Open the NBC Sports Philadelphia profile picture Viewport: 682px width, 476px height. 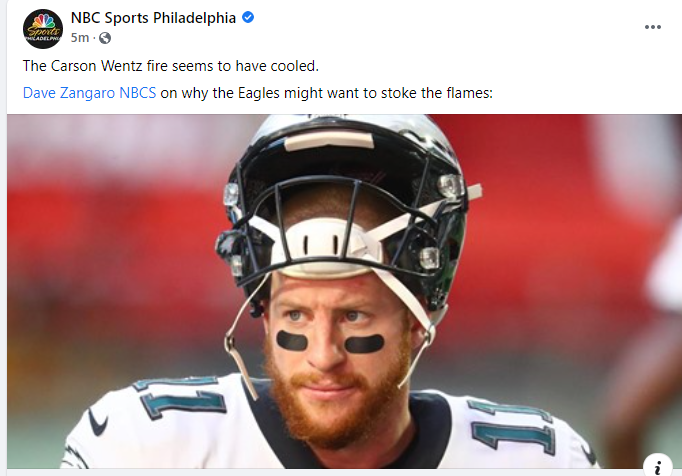click(x=43, y=29)
